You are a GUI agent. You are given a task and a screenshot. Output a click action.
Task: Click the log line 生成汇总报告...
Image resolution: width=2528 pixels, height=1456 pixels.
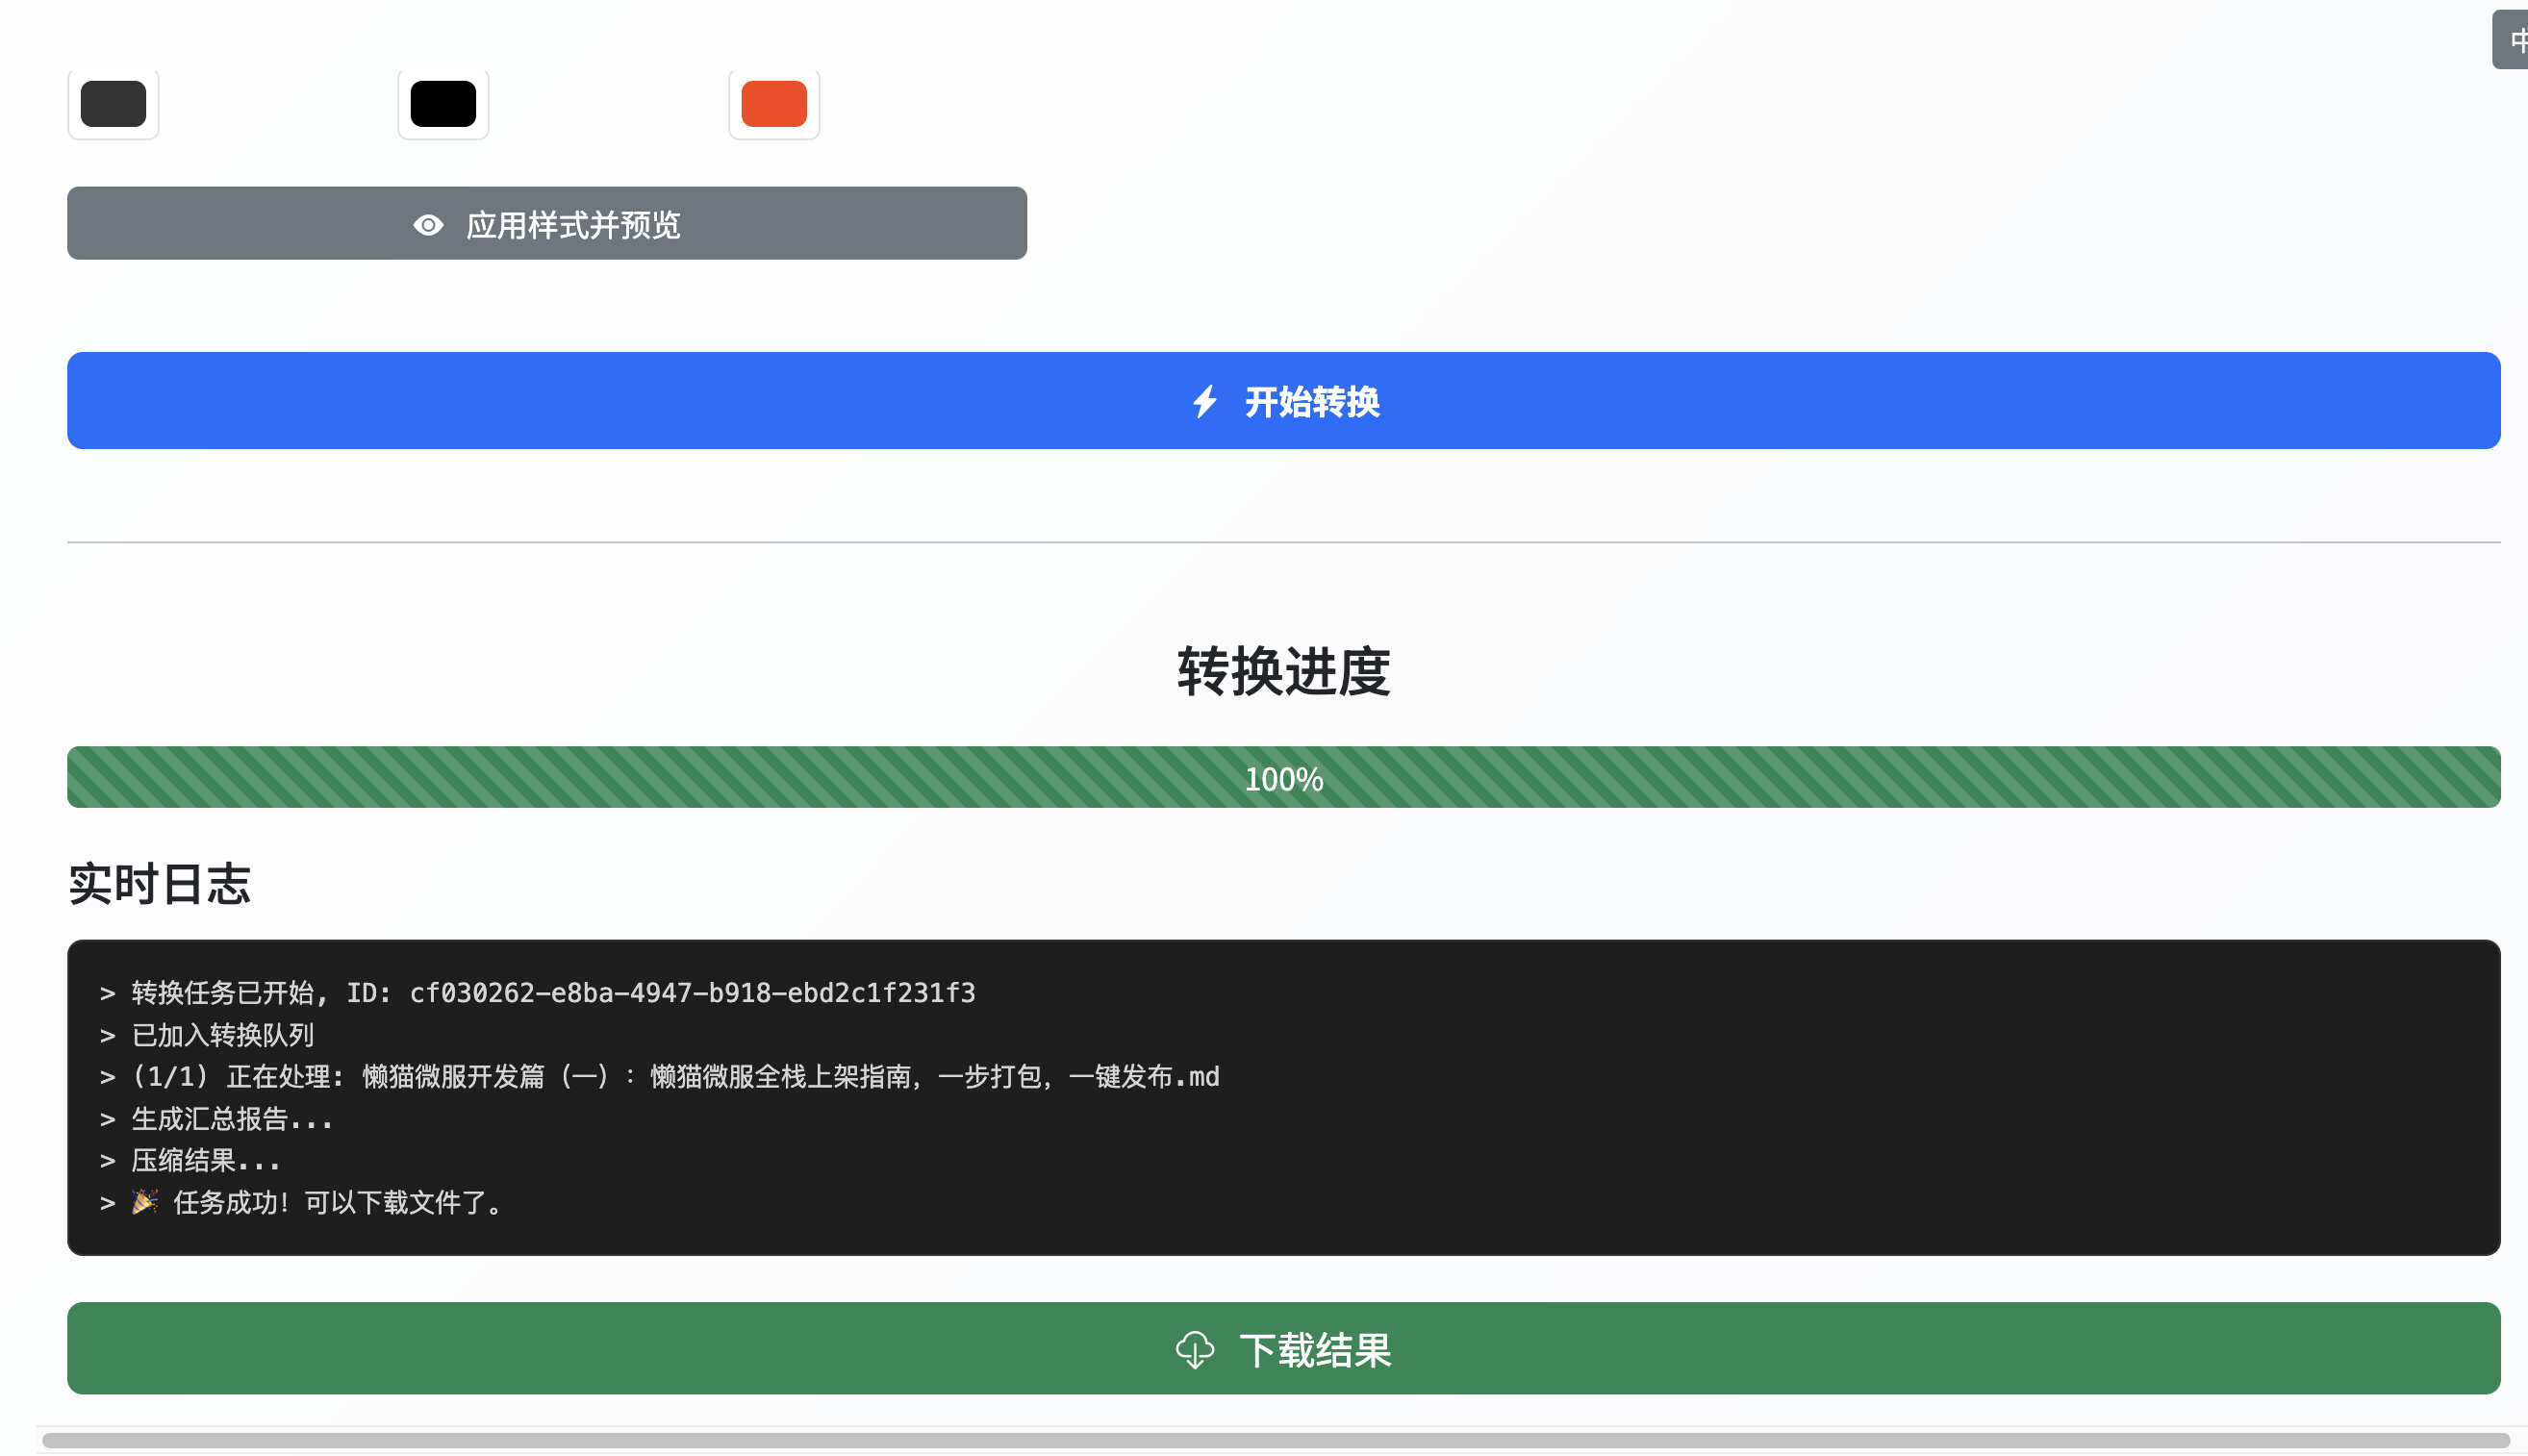(216, 1118)
